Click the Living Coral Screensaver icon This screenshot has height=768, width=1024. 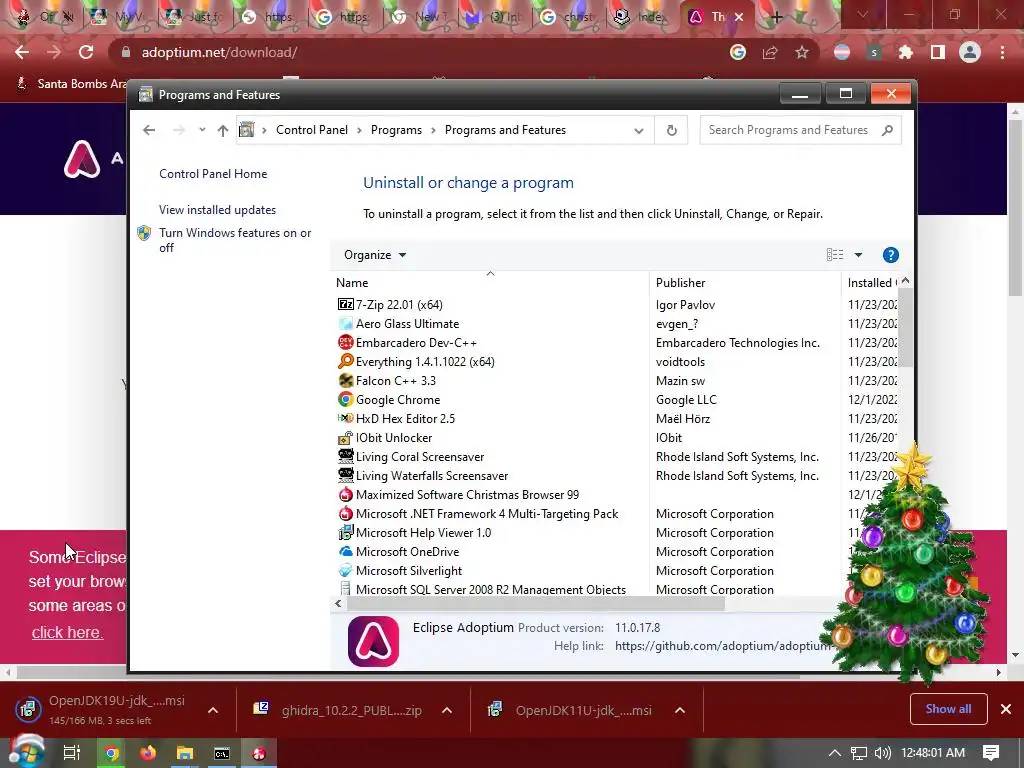click(x=345, y=456)
